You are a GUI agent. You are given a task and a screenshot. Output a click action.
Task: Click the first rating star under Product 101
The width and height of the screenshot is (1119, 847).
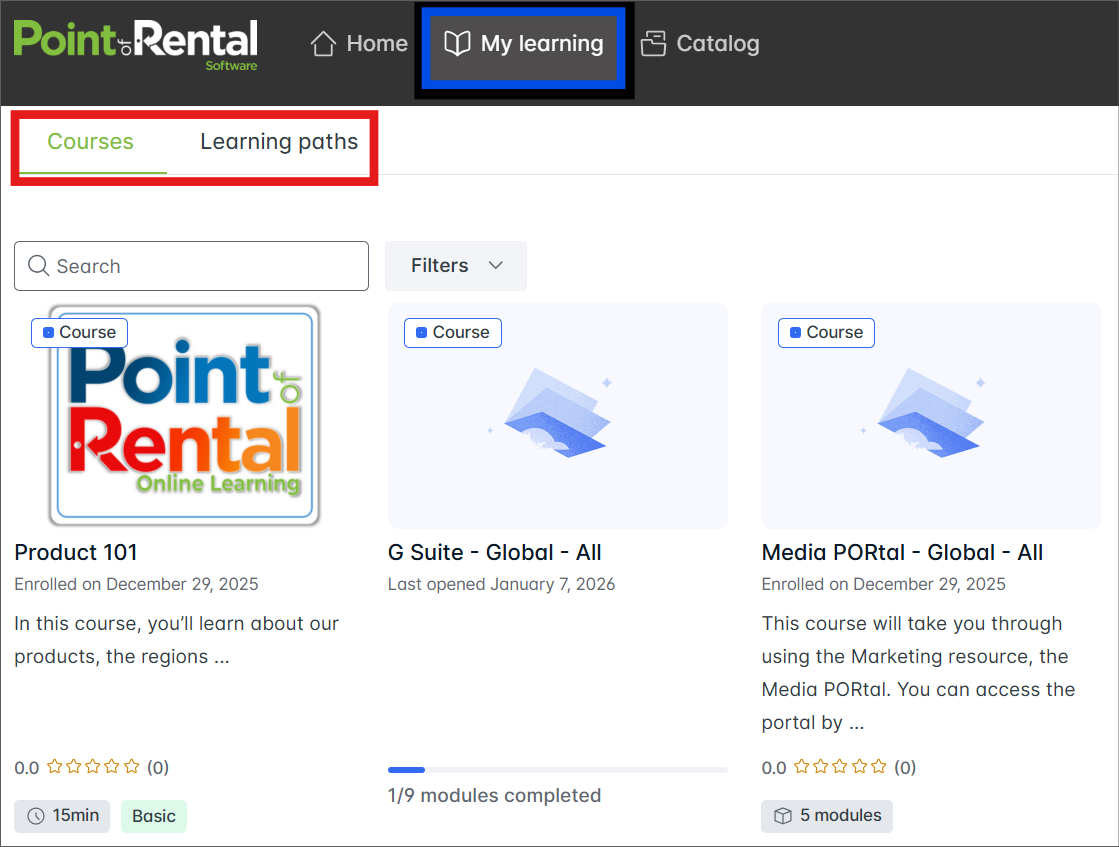coord(55,767)
